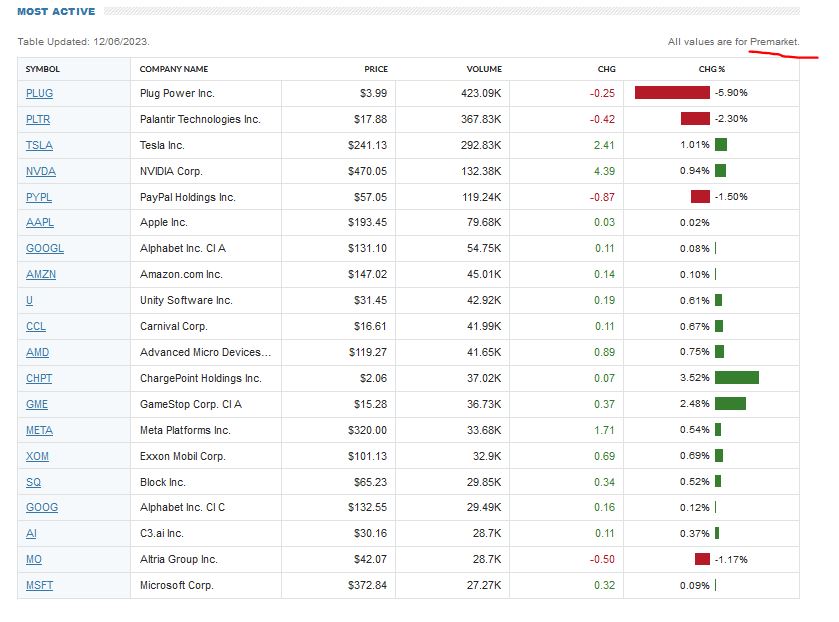The image size is (839, 622).
Task: Click ChargePoint's green change percent bar
Action: pos(736,379)
